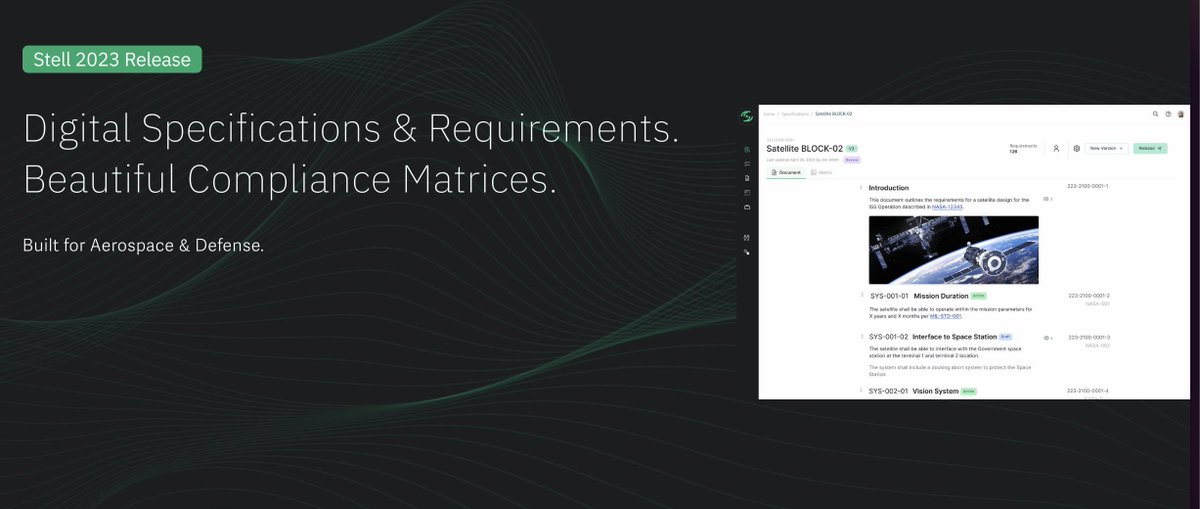Click the green Release button
The width and height of the screenshot is (1200, 509).
pos(1150,148)
